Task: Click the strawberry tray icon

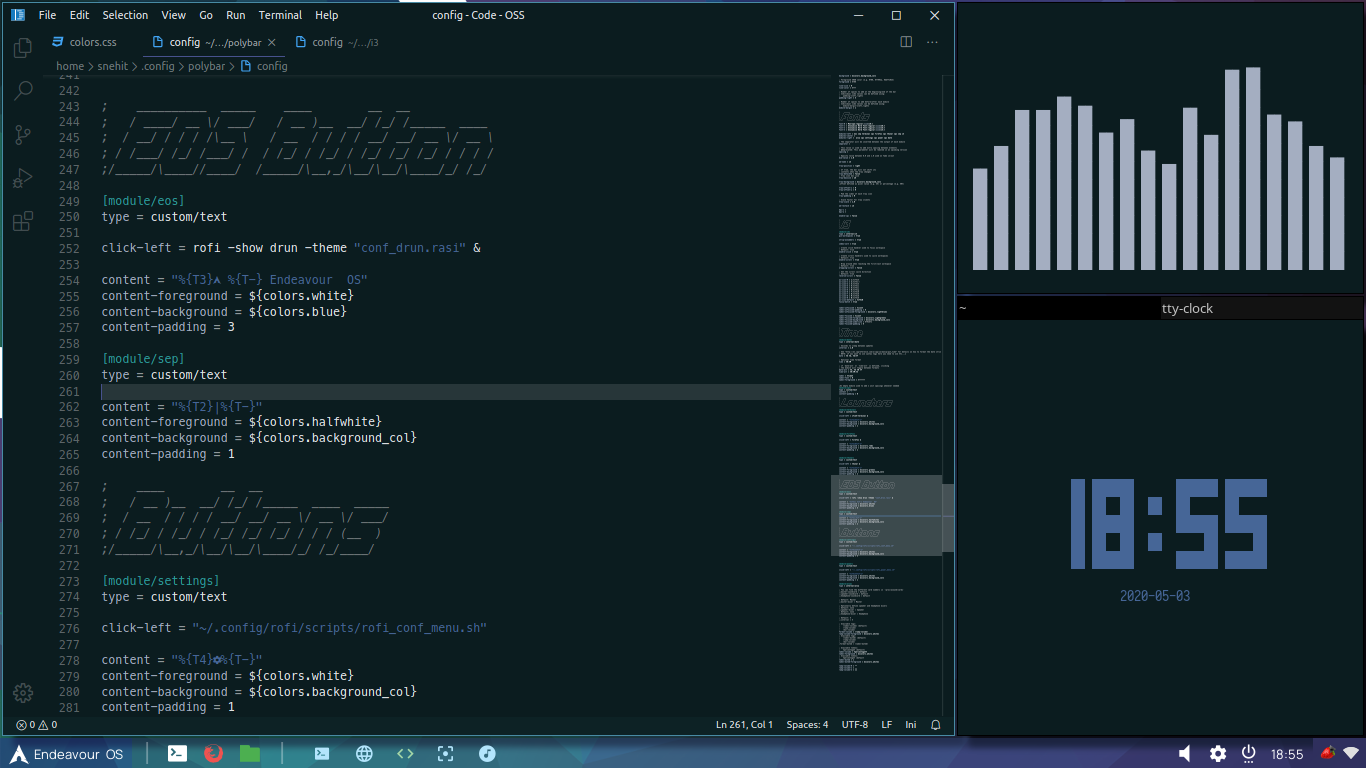Action: tap(1328, 753)
